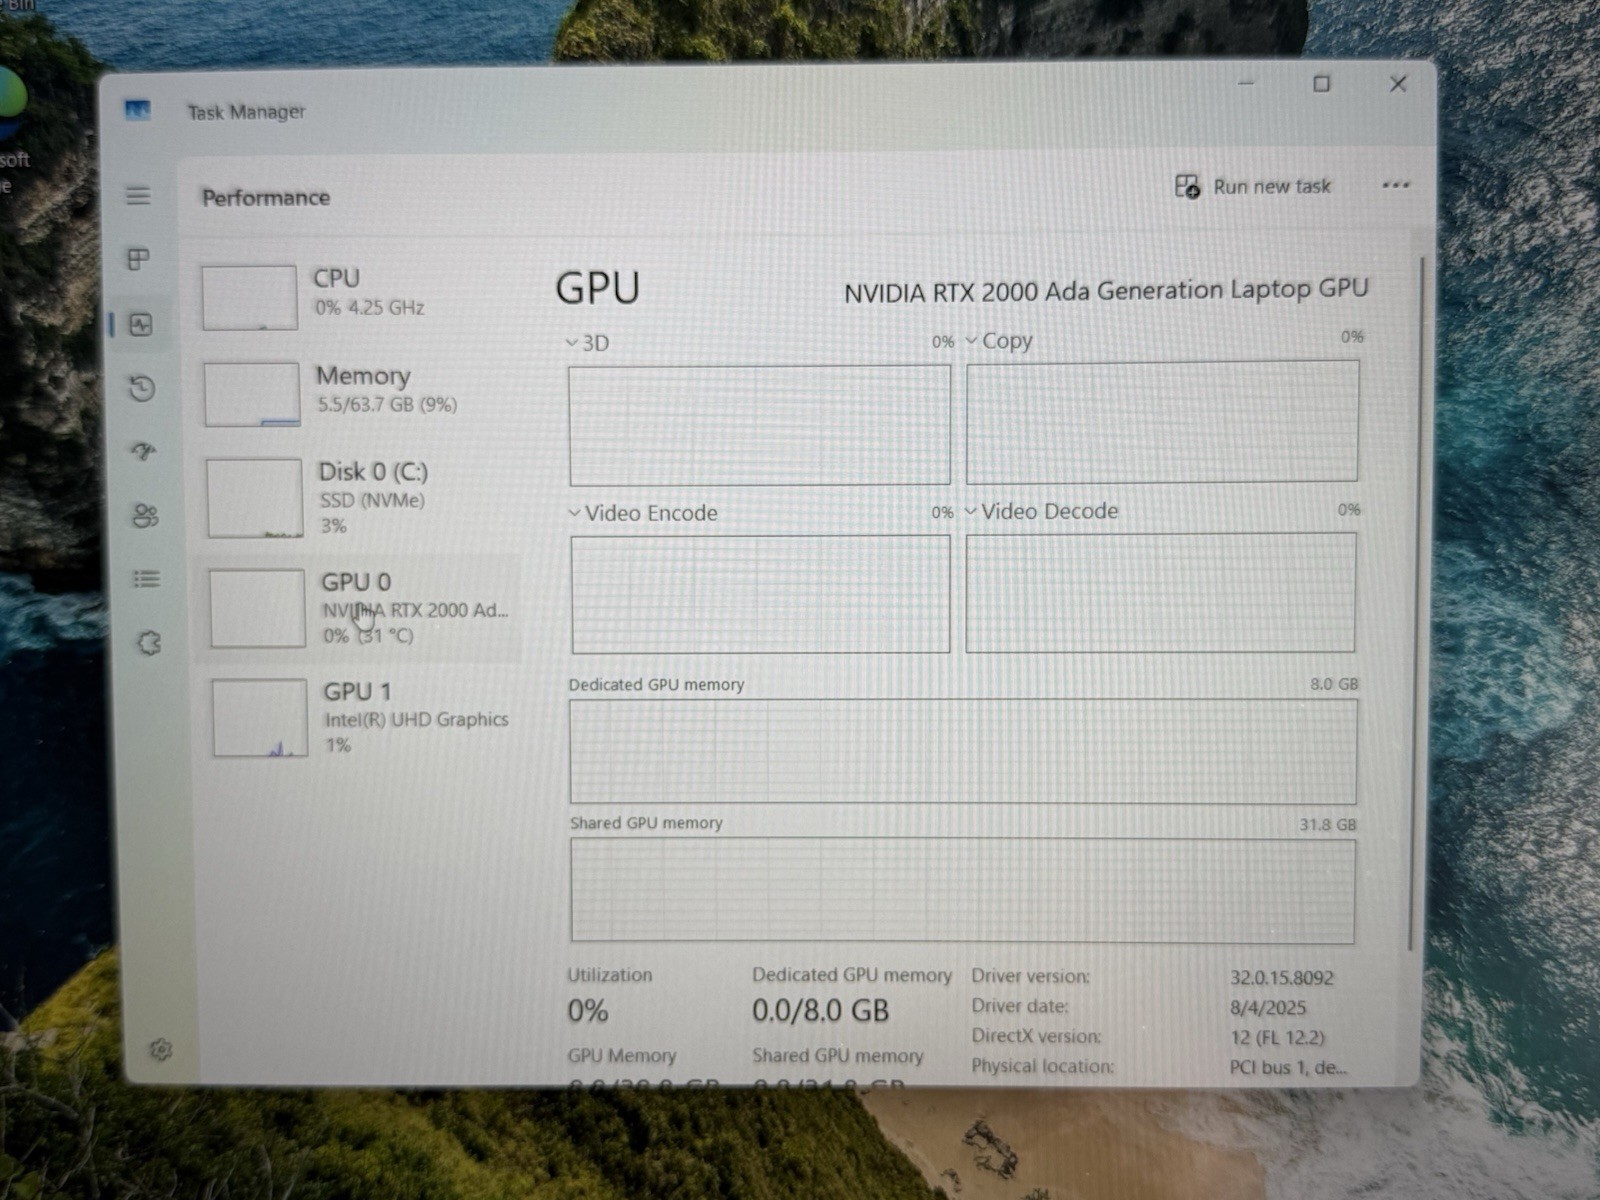
Task: Open the Details page icon
Action: click(x=146, y=579)
